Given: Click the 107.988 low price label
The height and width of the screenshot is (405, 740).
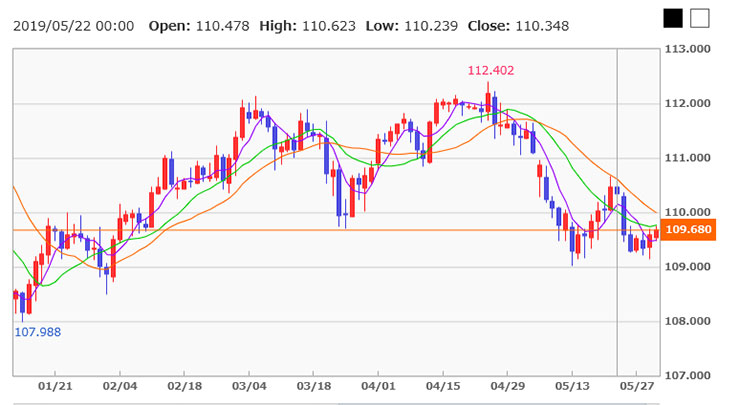Looking at the screenshot, I should [x=38, y=332].
